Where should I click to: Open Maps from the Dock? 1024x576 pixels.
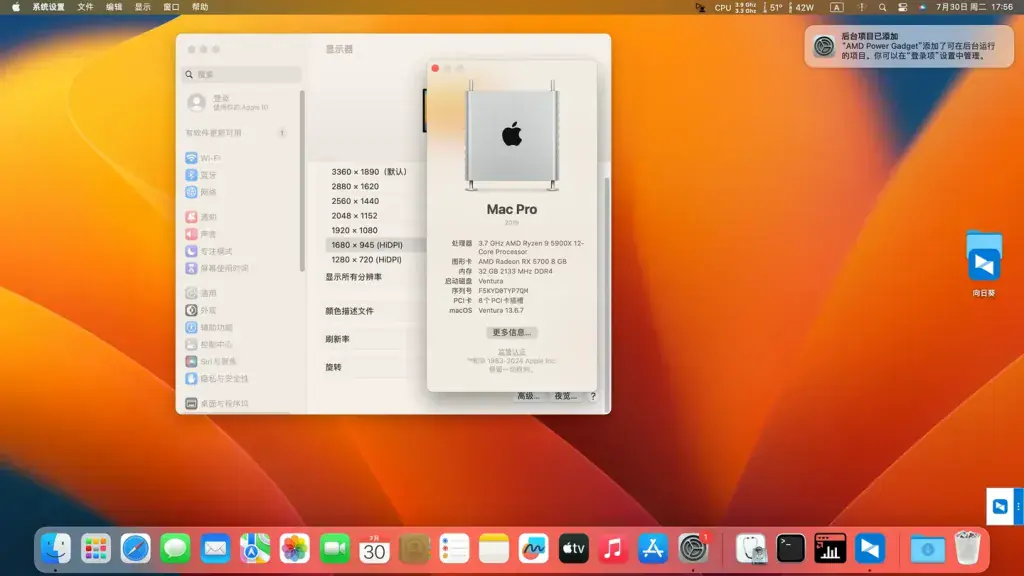255,549
